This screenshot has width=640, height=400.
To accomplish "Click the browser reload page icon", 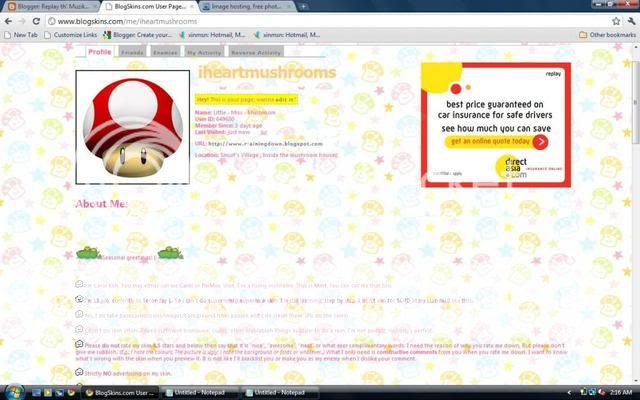I will point(36,20).
